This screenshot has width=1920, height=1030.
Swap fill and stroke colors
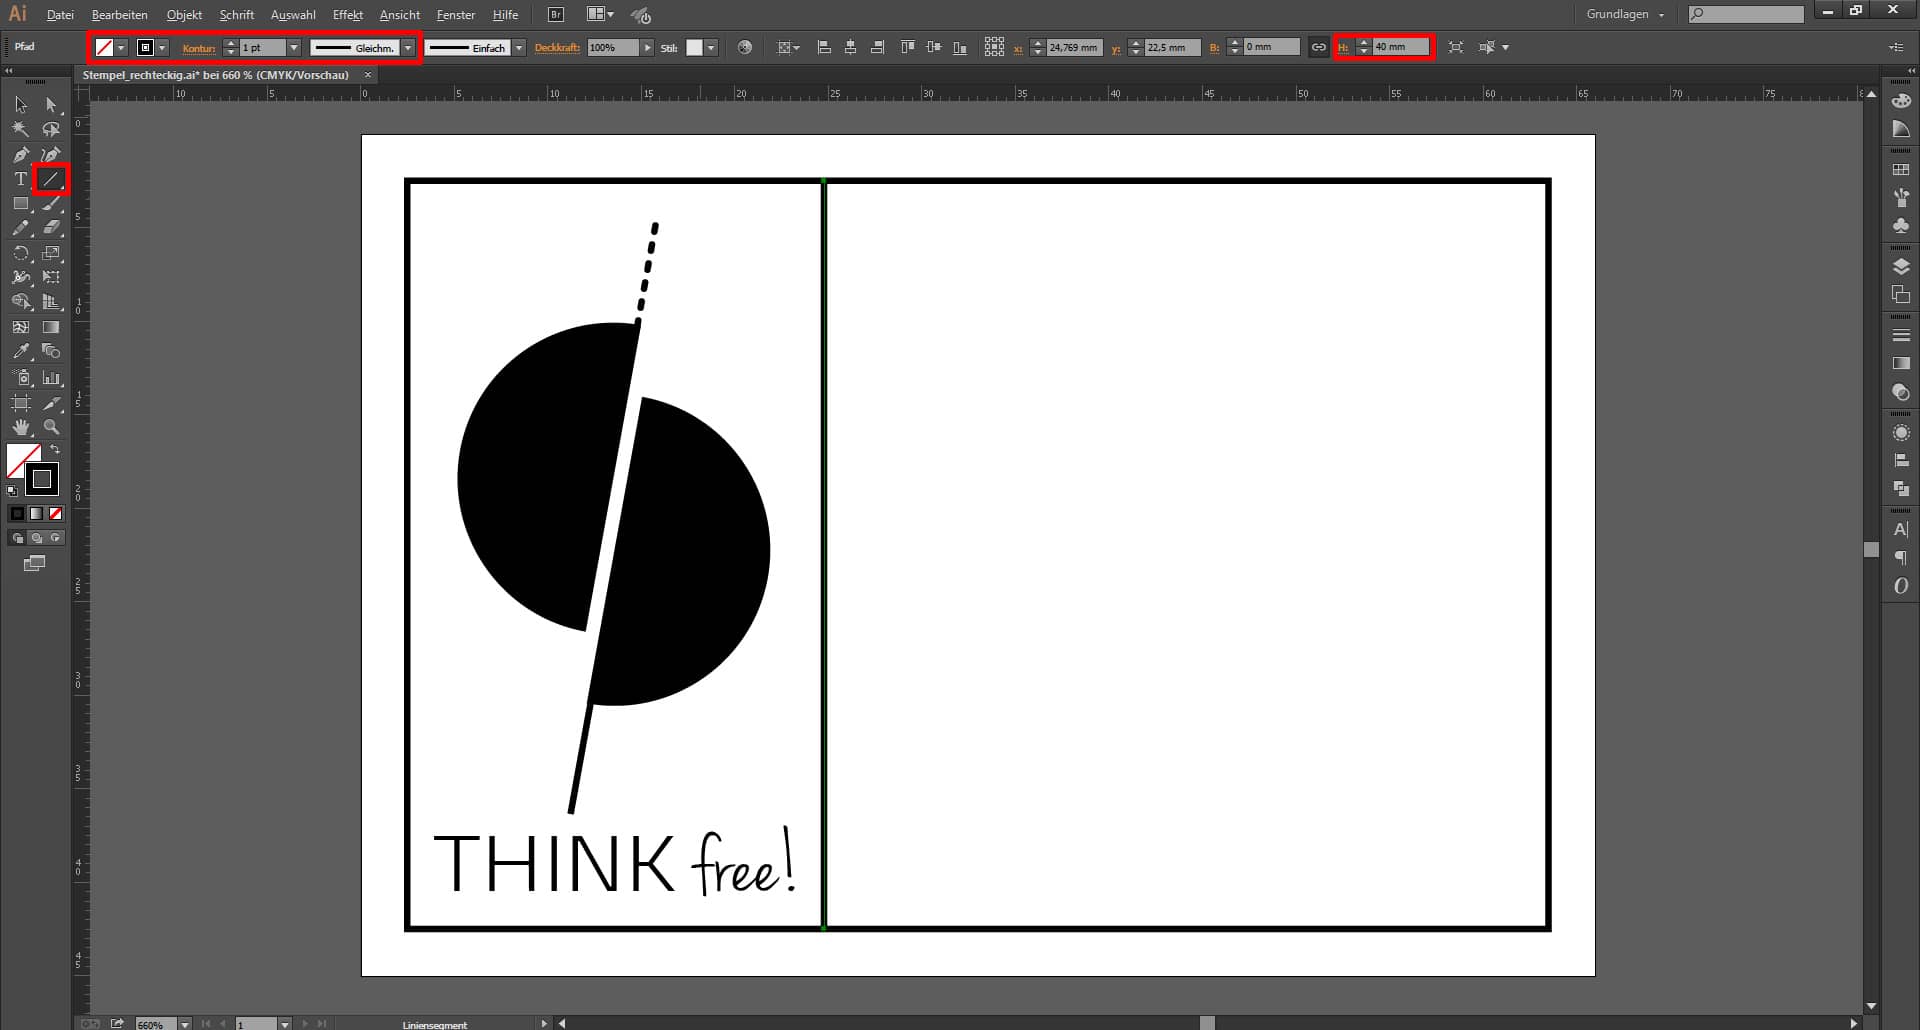pos(54,448)
